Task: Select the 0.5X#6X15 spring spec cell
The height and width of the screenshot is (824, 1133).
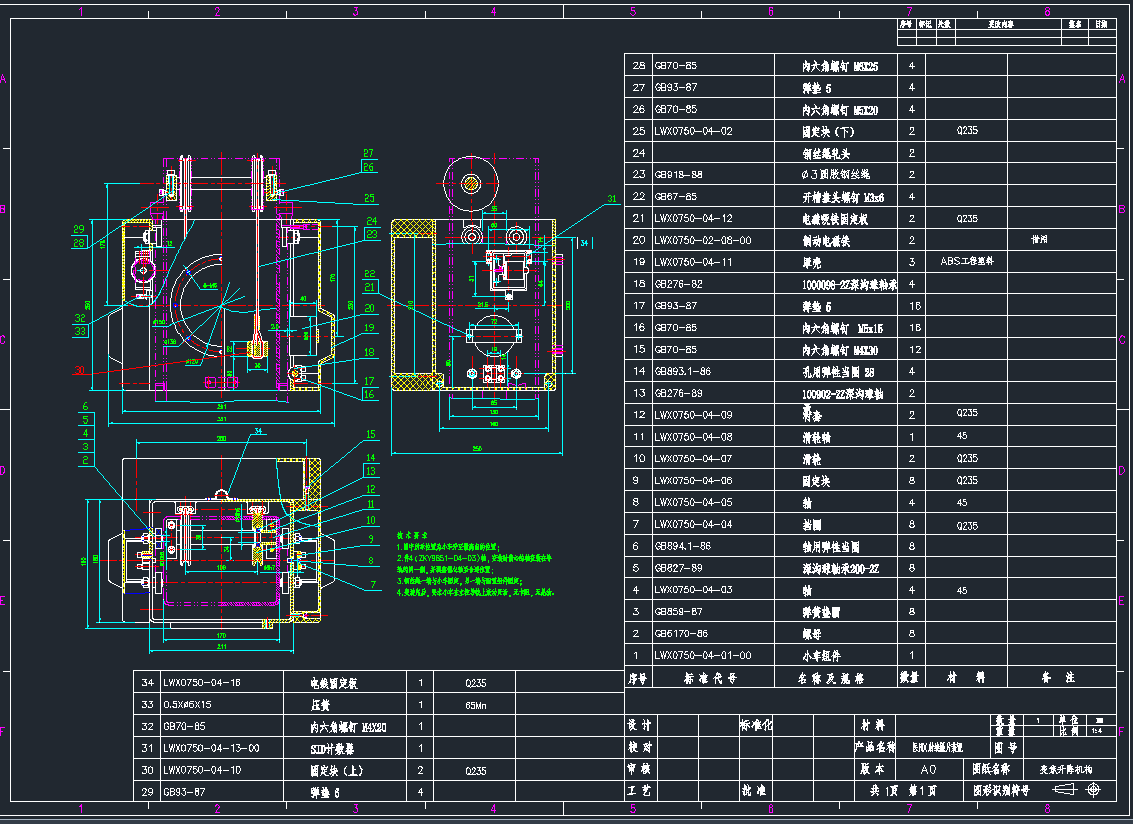Action: (x=191, y=705)
